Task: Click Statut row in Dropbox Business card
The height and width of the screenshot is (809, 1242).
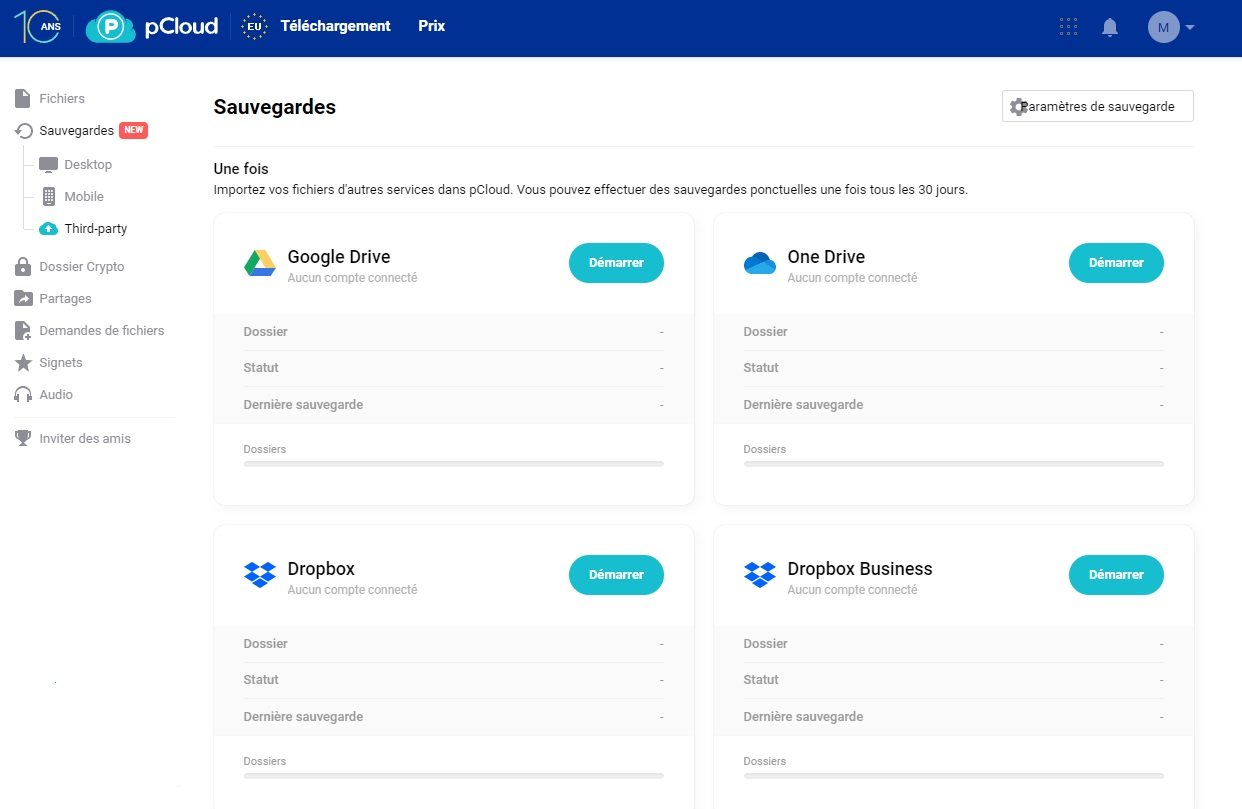Action: click(x=954, y=680)
